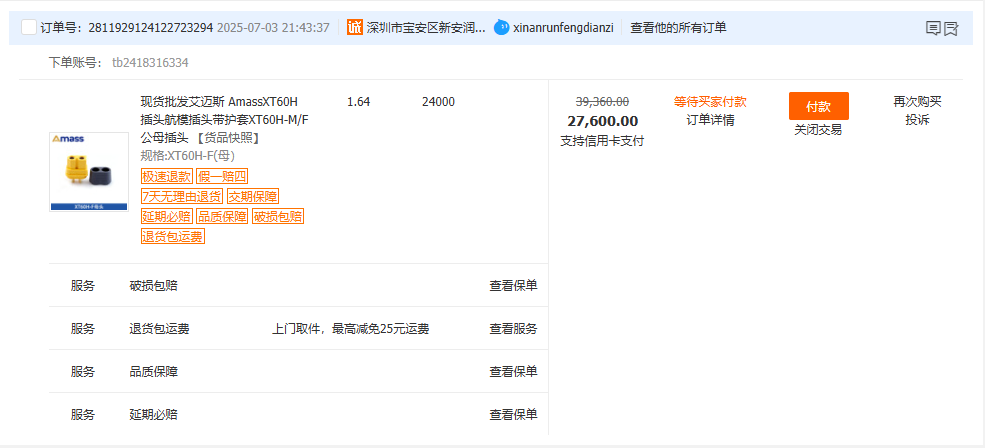This screenshot has height=448, width=985.
Task: Click the orange 诚 shop badge icon
Action: [x=355, y=27]
